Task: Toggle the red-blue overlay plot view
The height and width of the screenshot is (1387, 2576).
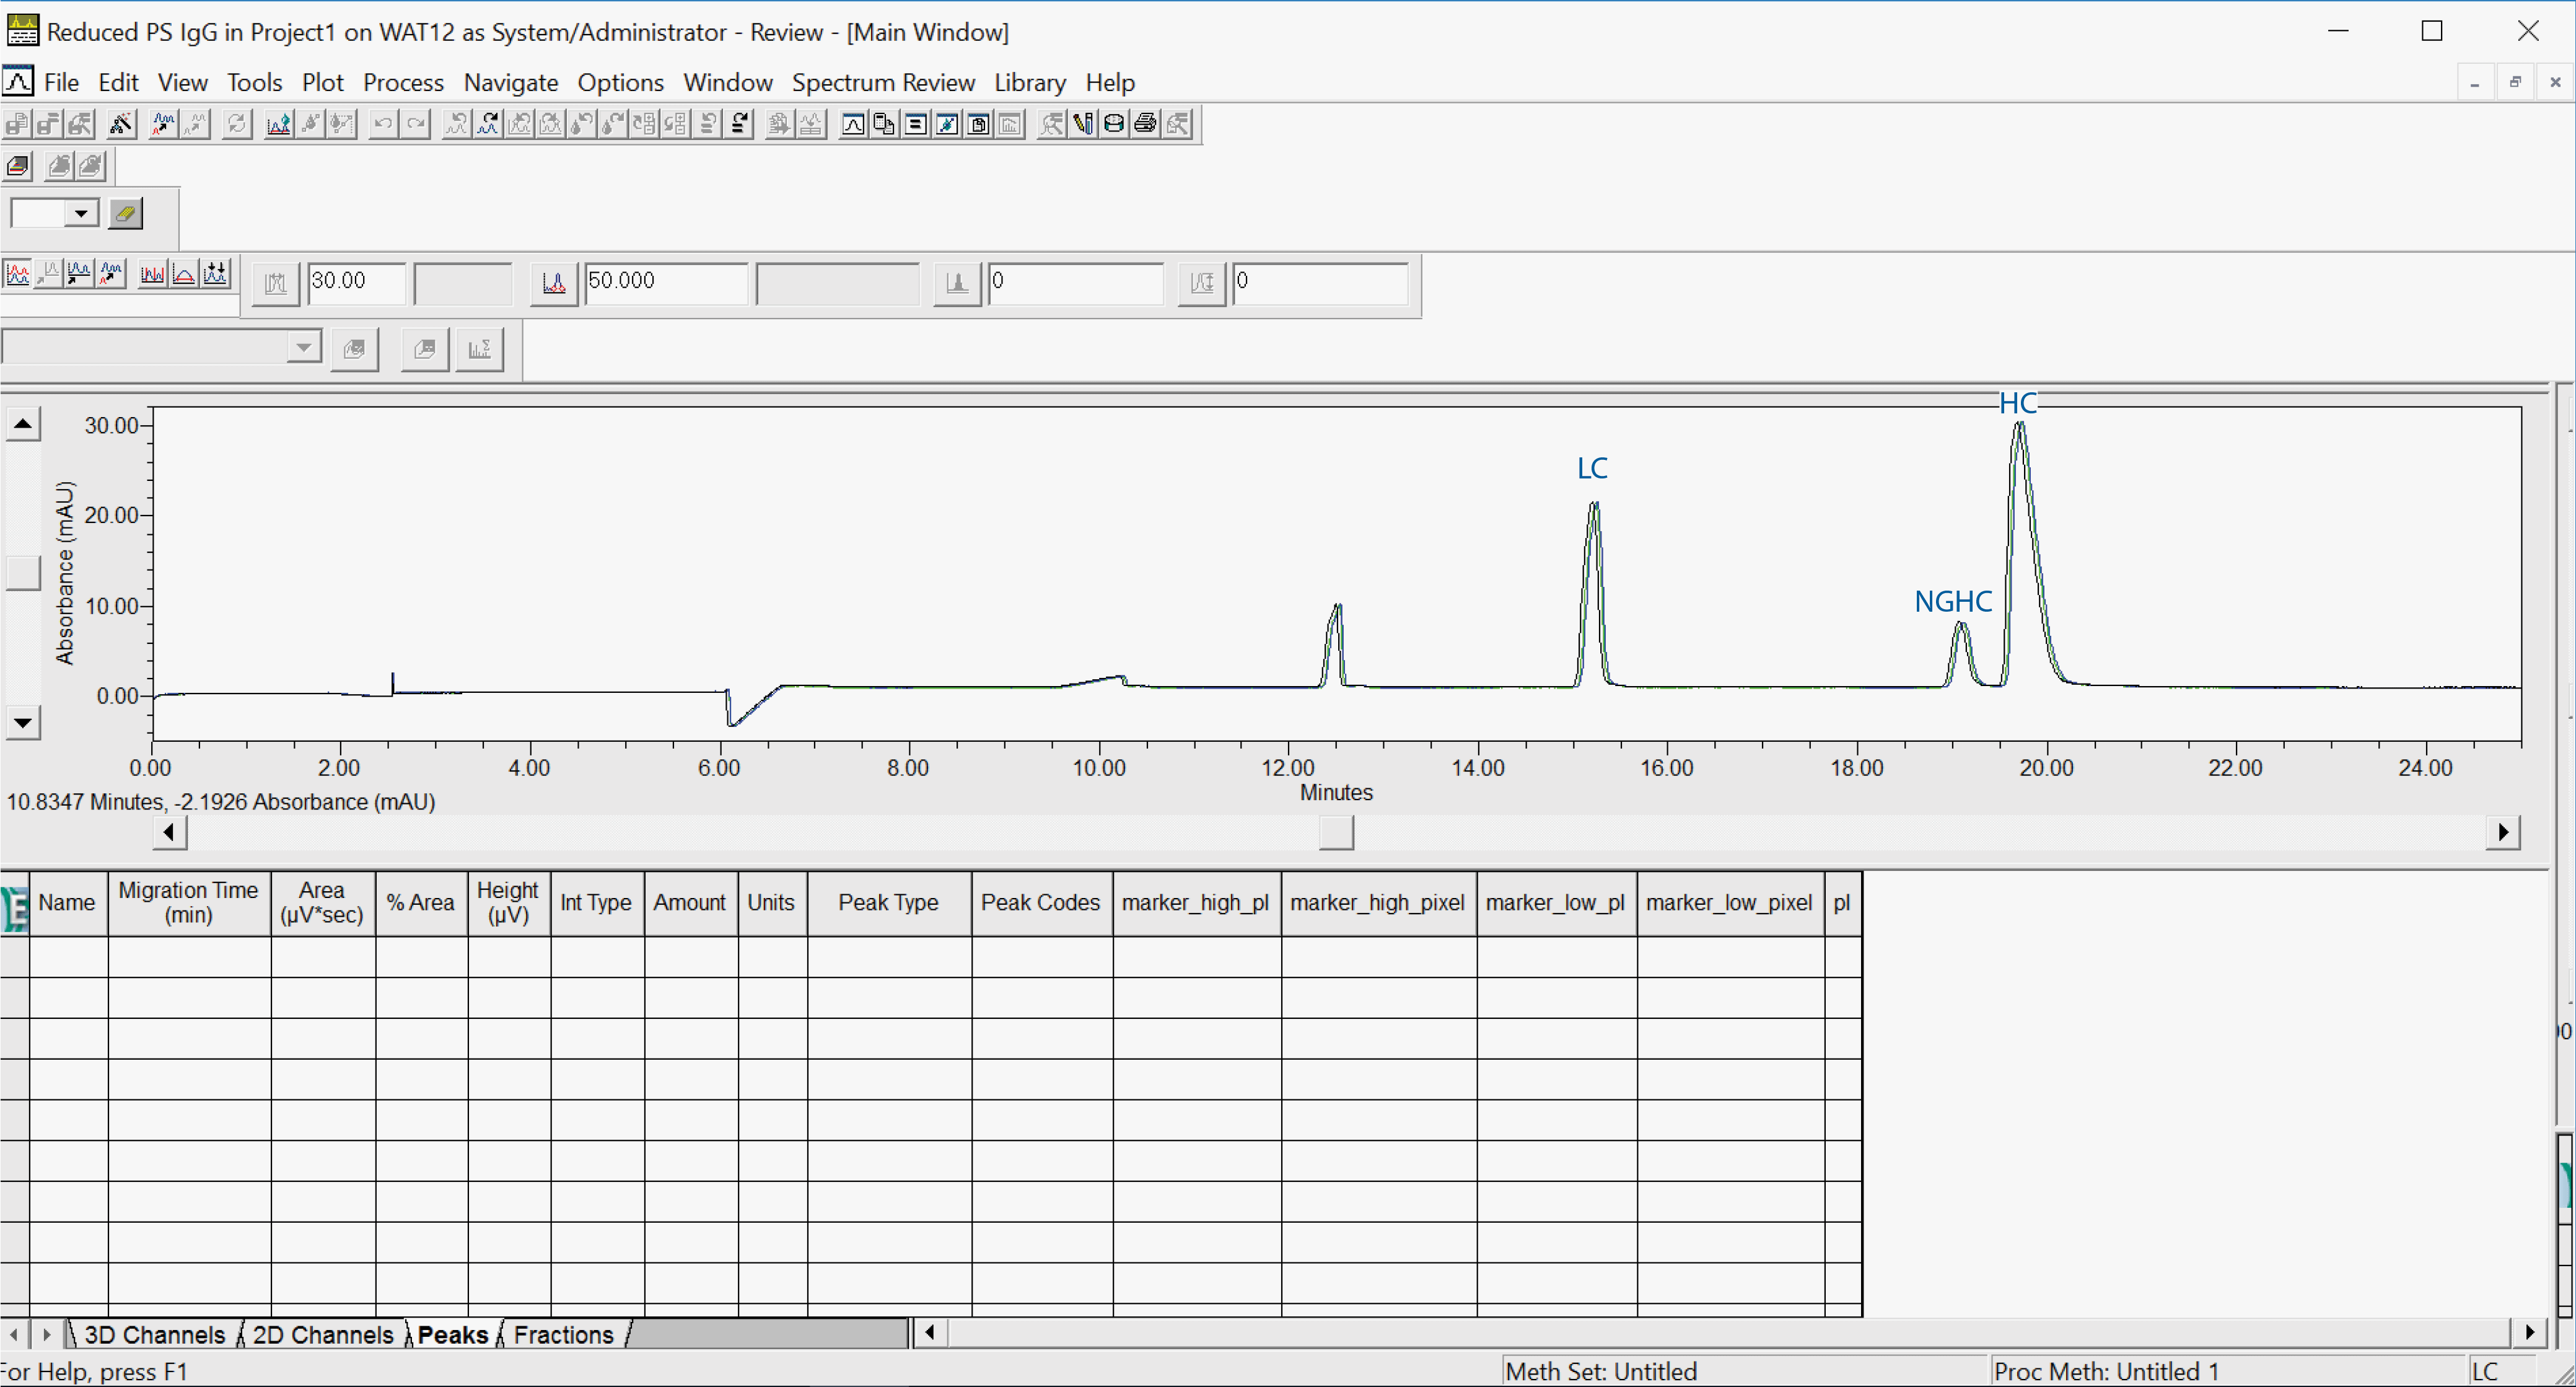Action: (17, 274)
